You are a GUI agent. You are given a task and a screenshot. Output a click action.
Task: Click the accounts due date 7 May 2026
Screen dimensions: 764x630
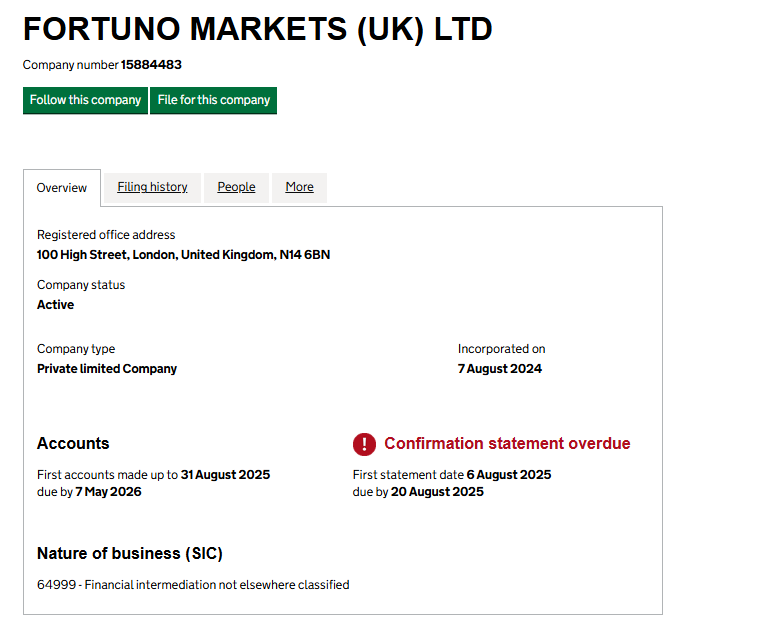coord(108,492)
